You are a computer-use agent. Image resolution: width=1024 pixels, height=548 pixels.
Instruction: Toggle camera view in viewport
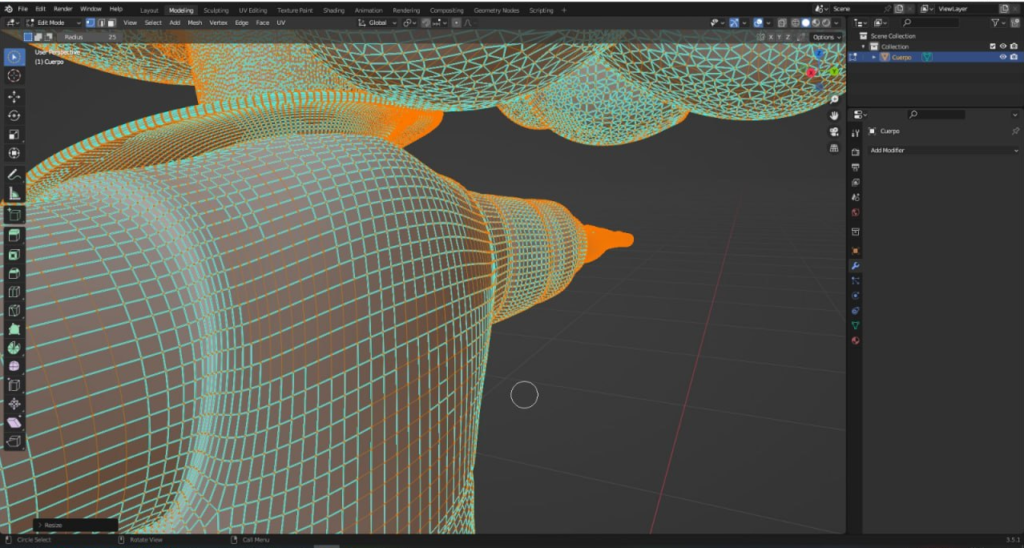tap(834, 131)
